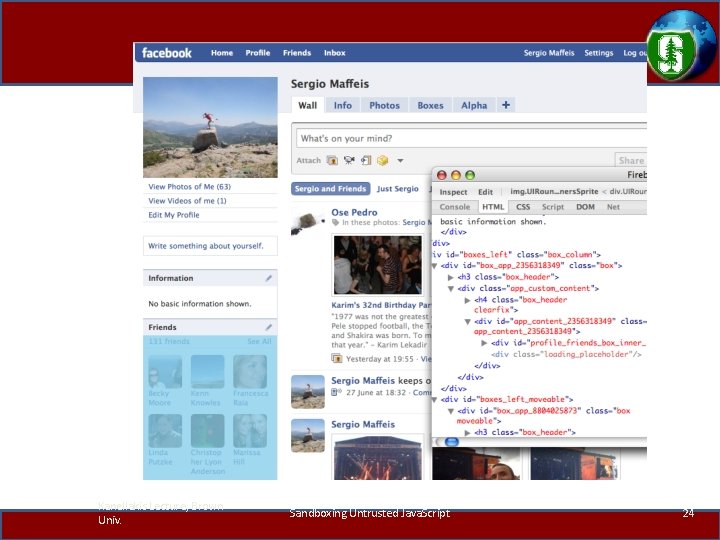The image size is (720, 540).
Task: Open View Videos of me (1)
Action: click(187, 201)
